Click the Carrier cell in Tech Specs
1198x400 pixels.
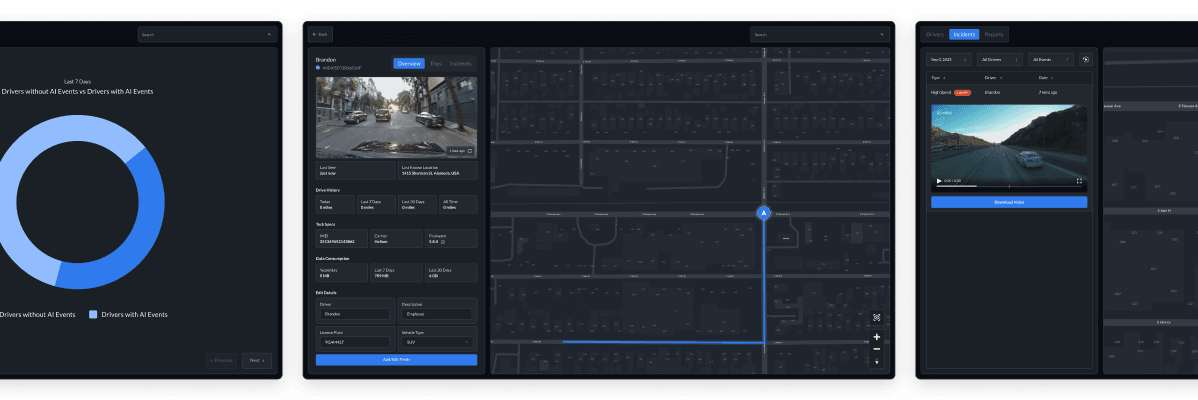[x=396, y=238]
